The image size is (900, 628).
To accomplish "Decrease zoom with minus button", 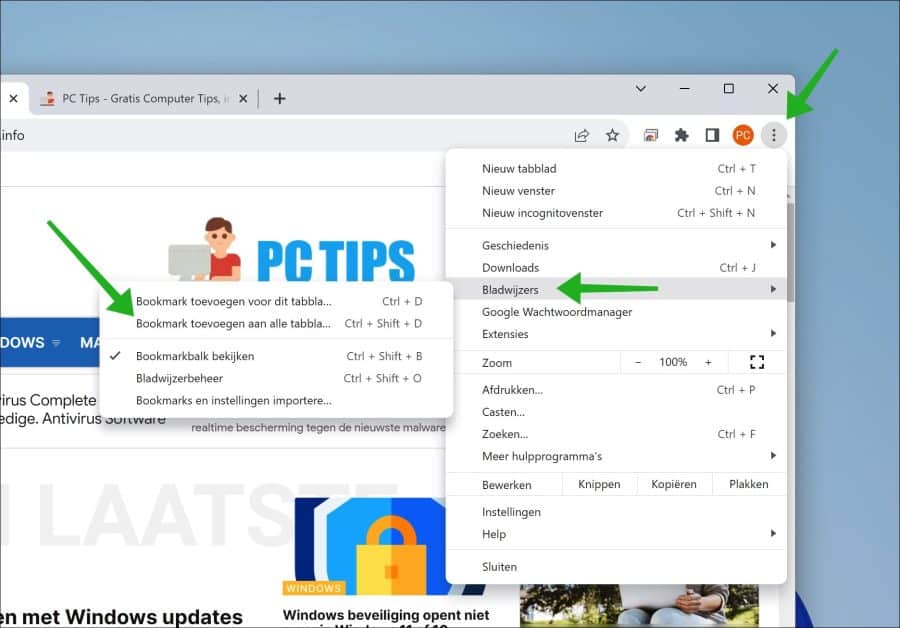I will 638,362.
